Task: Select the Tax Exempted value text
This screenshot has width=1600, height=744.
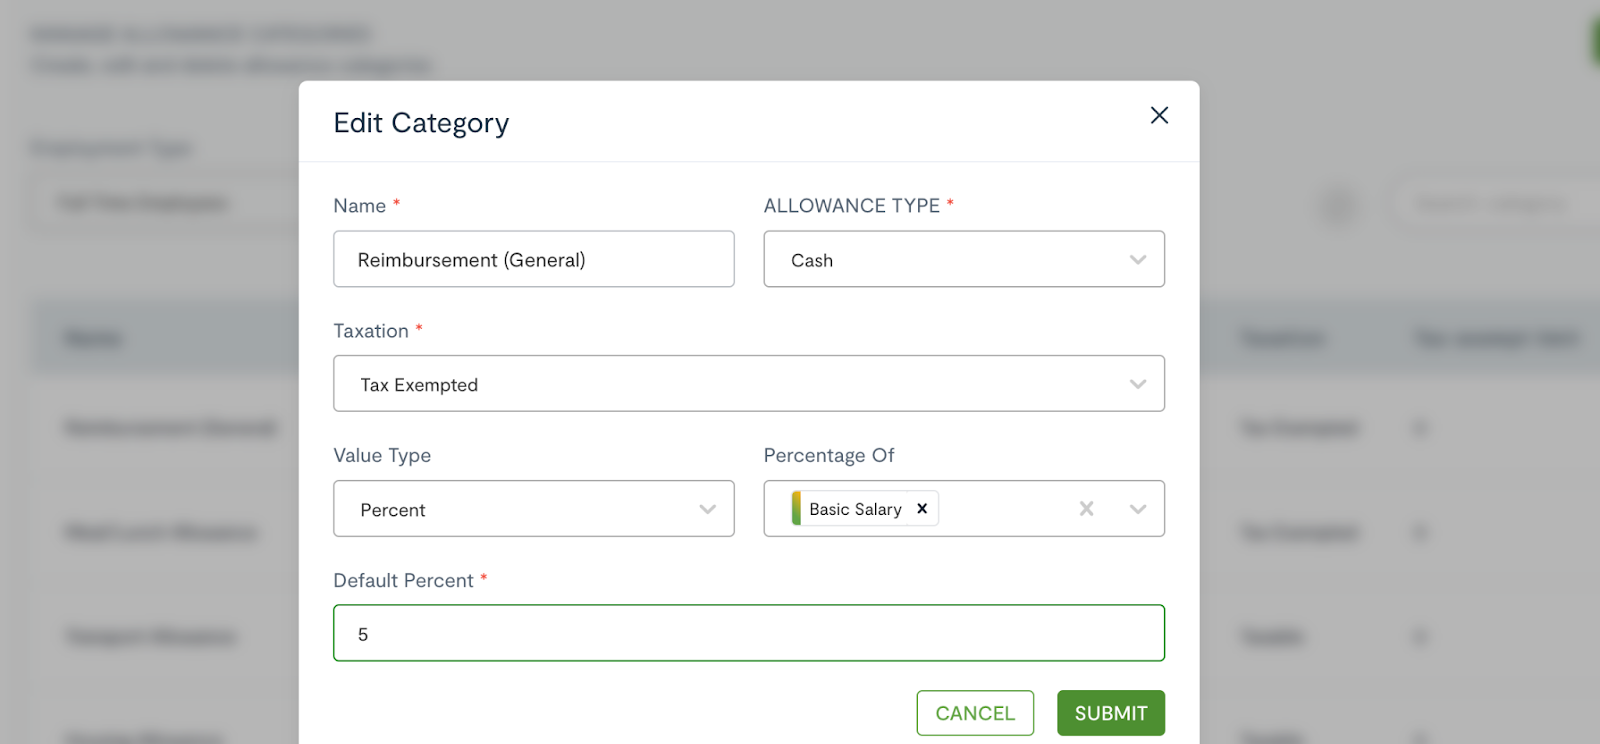Action: click(419, 385)
